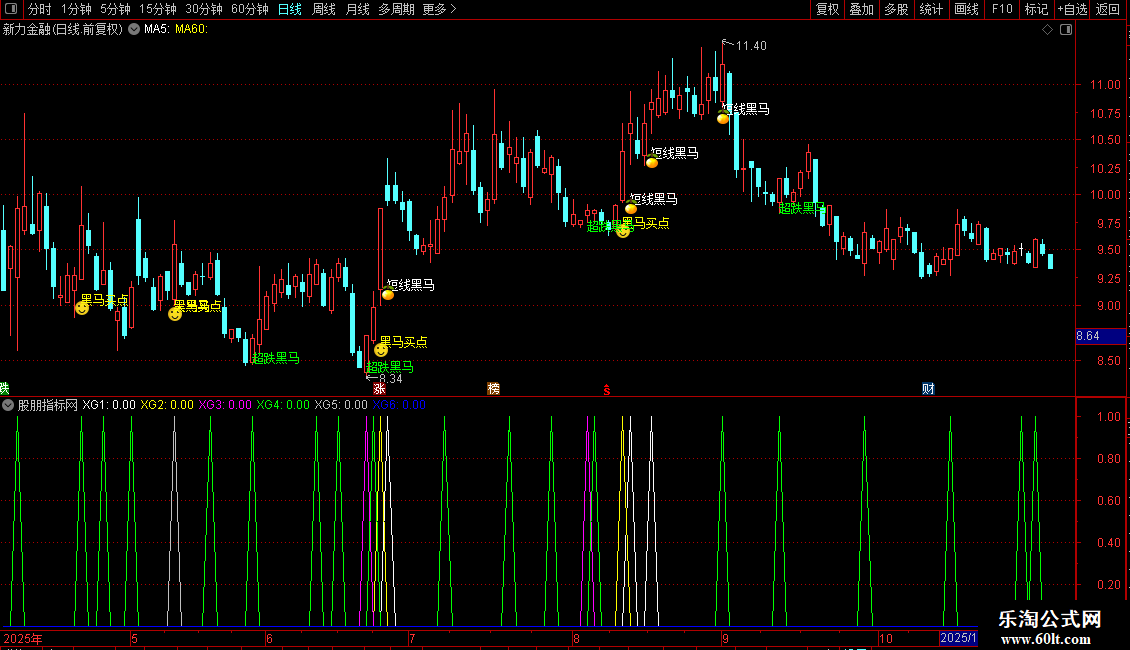The height and width of the screenshot is (650, 1130).
Task: Click the 黑马买点 smiley icon before month 5
Action: coord(175,313)
